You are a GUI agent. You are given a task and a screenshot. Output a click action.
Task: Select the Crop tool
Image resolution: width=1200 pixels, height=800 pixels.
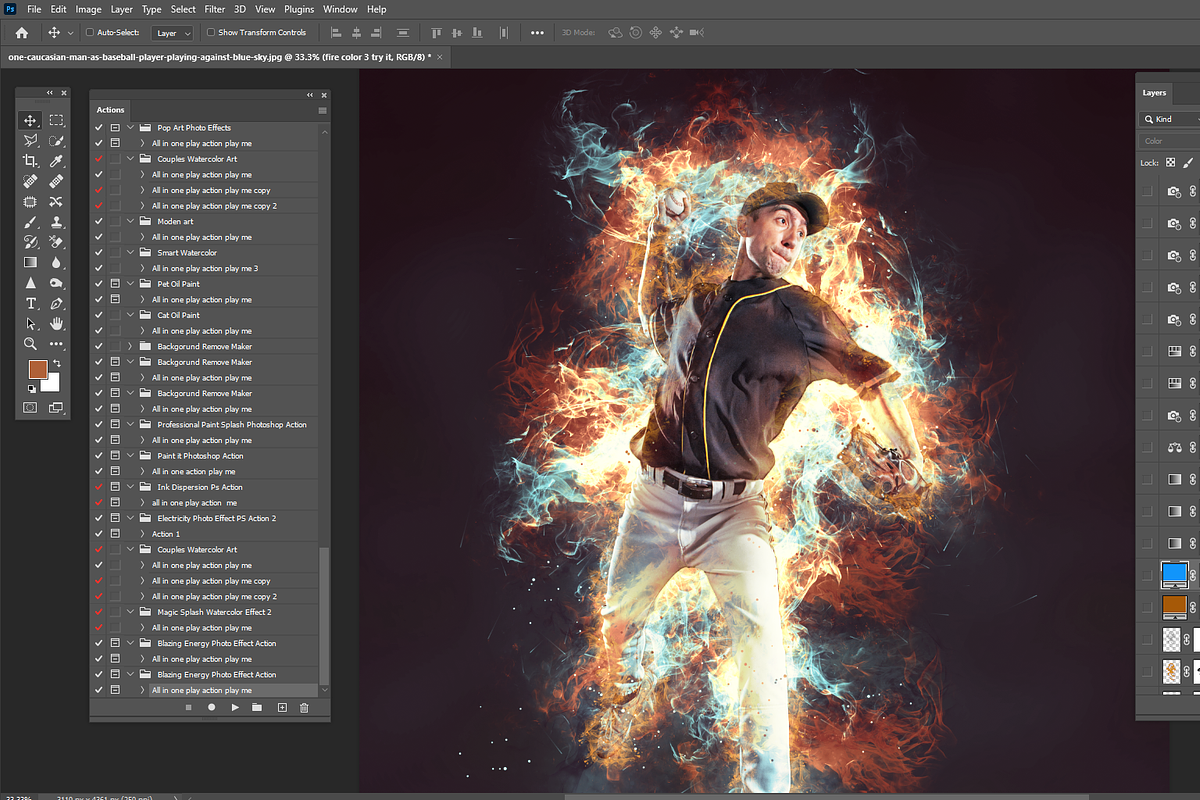(30, 161)
